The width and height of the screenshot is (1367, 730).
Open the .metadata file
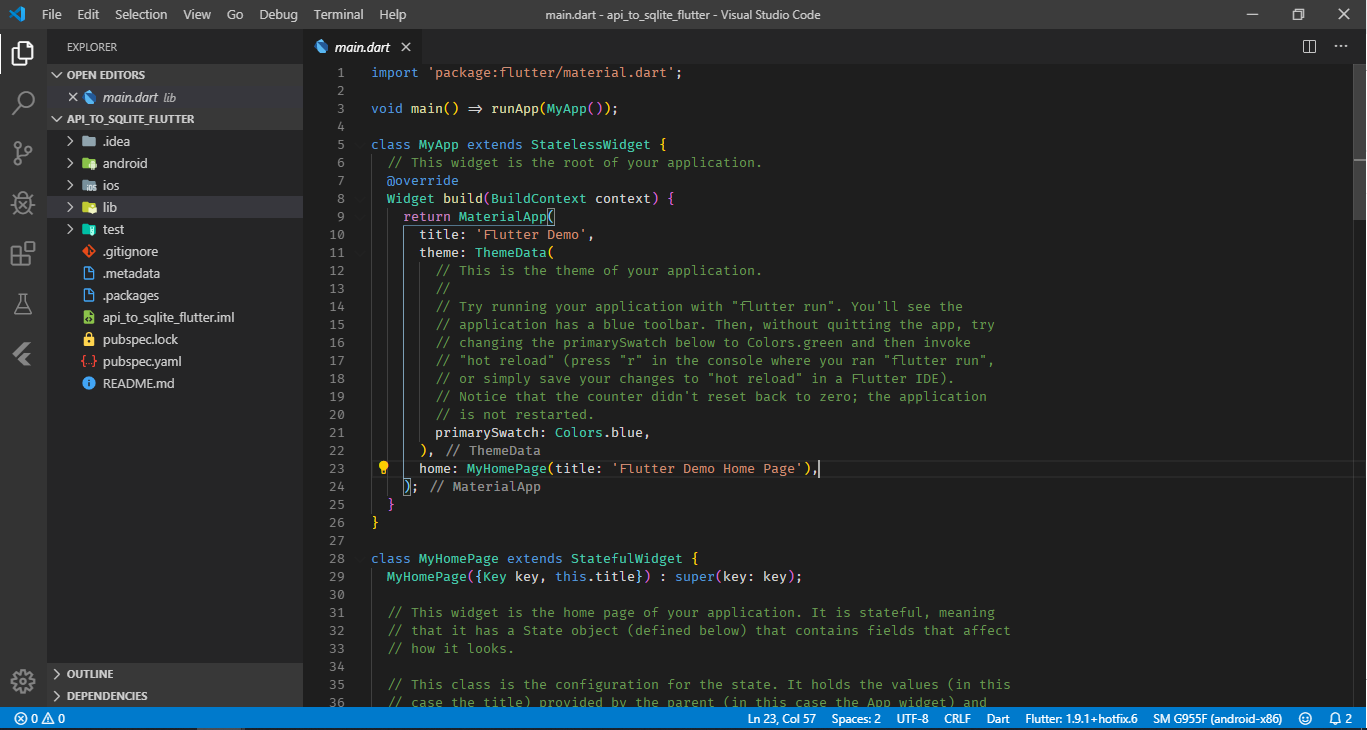(175, 273)
